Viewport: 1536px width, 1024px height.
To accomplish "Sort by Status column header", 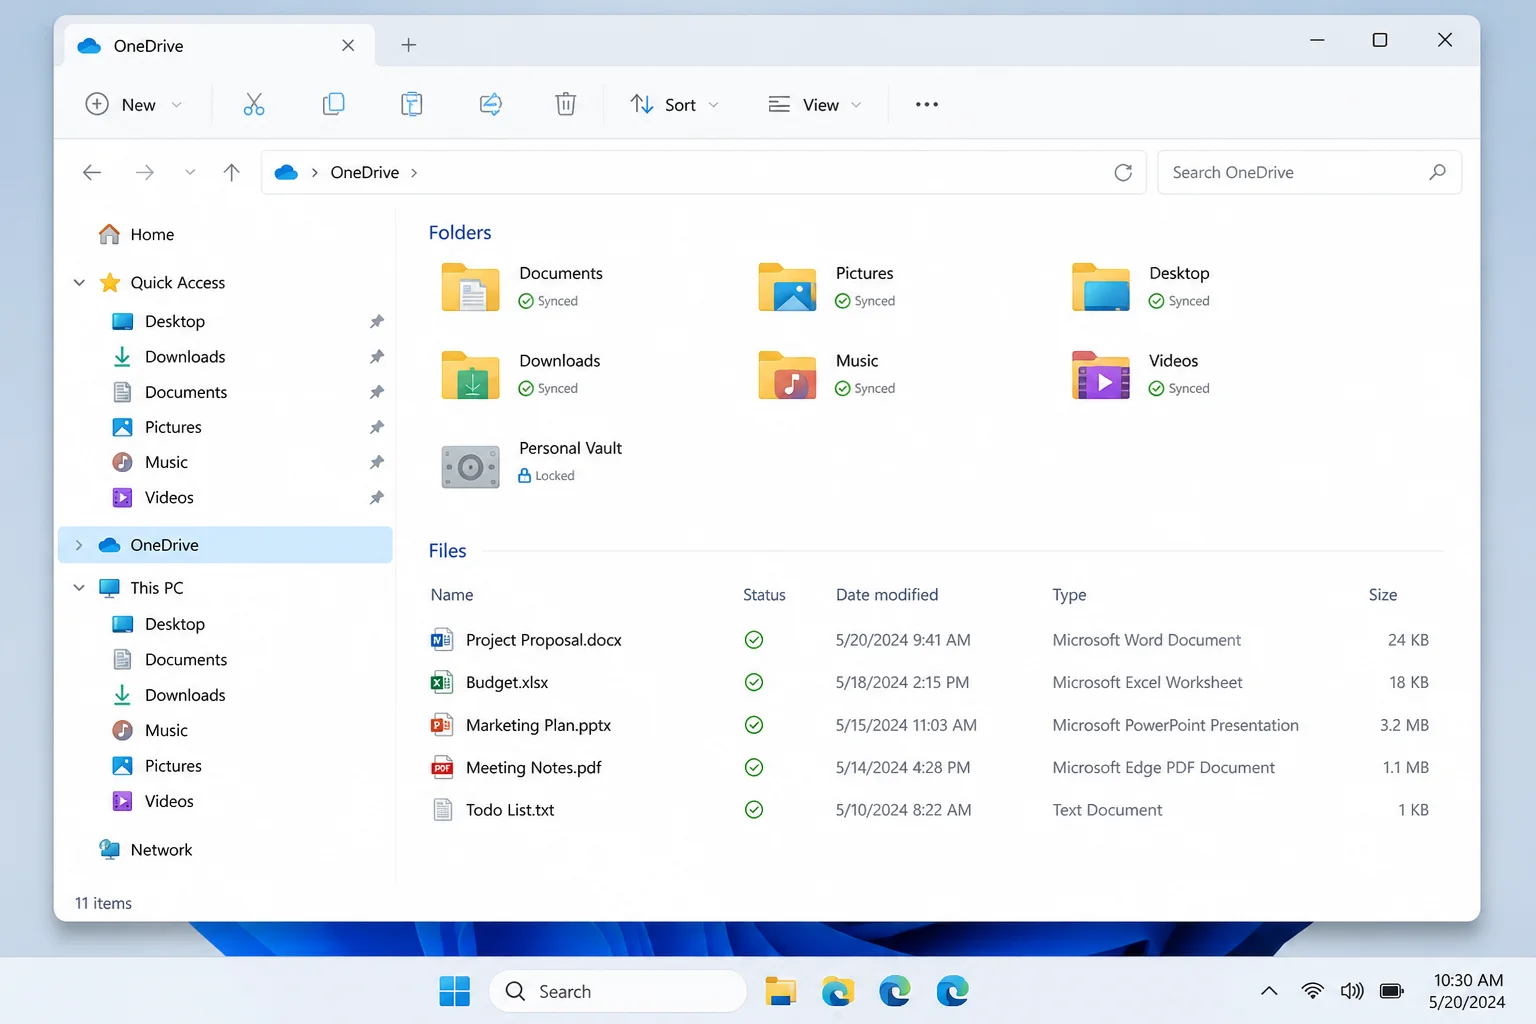I will pyautogui.click(x=764, y=595).
